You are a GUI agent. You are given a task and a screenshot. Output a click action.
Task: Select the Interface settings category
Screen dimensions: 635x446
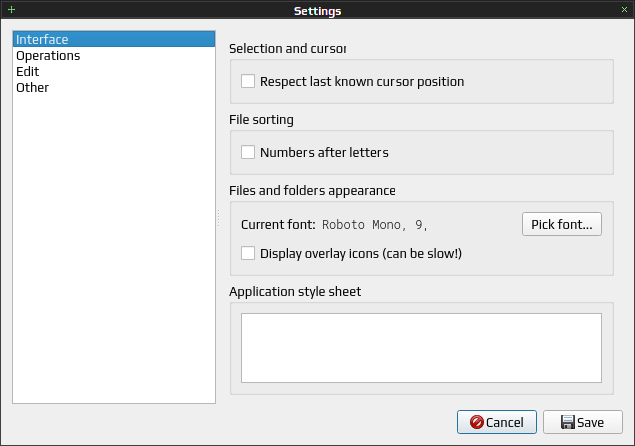click(x=42, y=40)
